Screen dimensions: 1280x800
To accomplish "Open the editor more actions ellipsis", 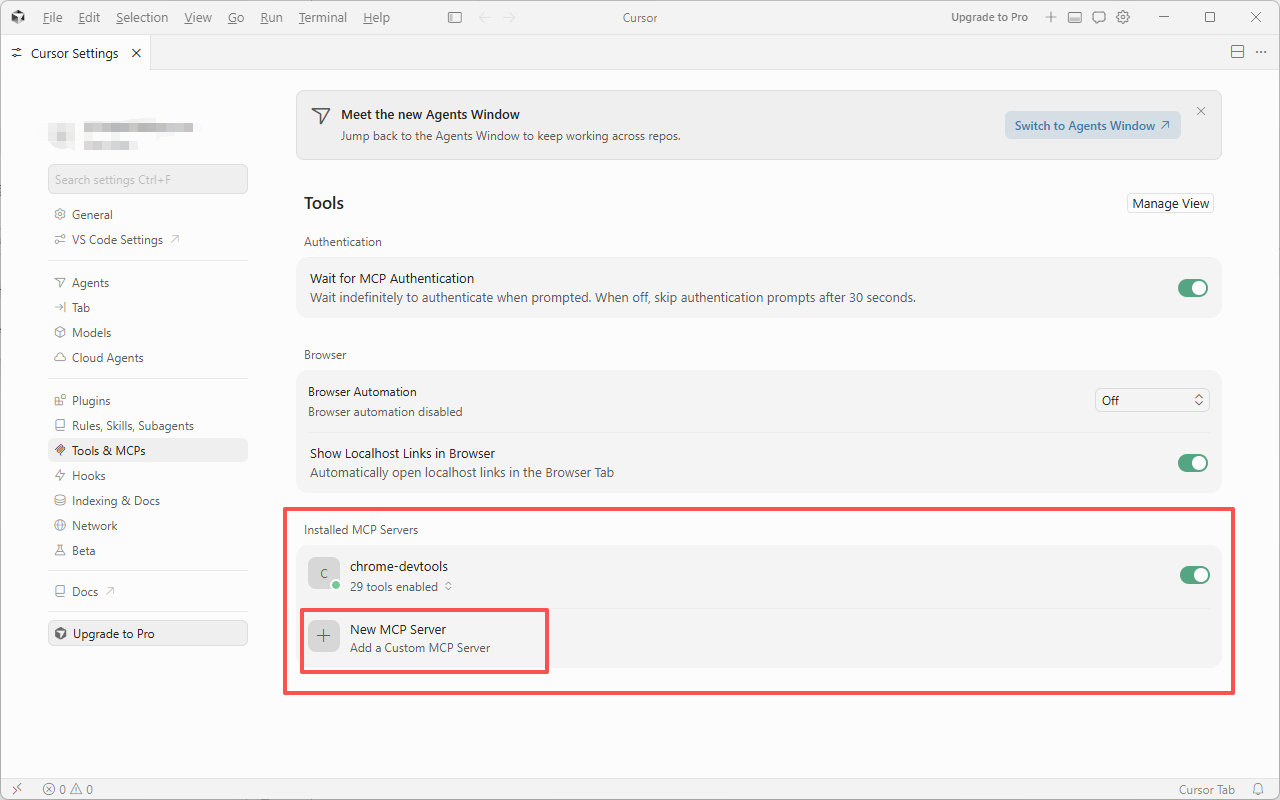I will click(1261, 52).
